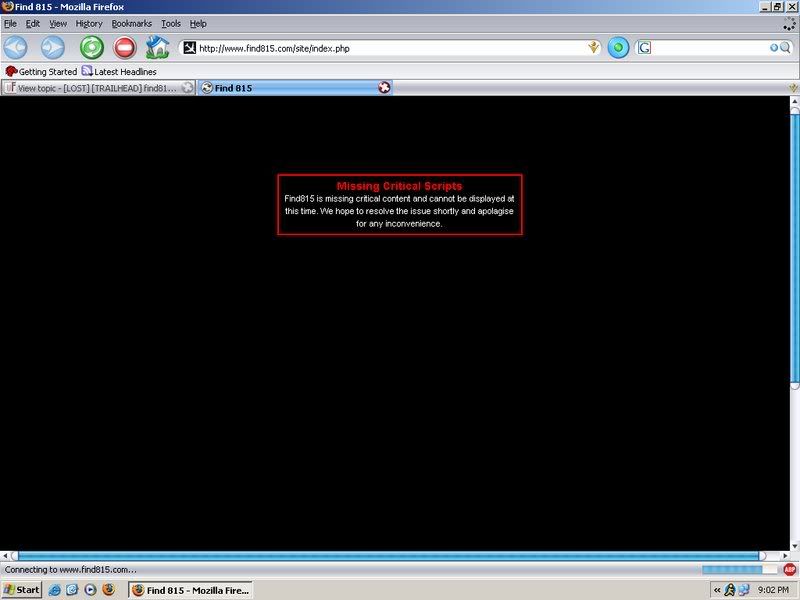Click the 9:02 PM system clock
The width and height of the screenshot is (800, 600).
(773, 590)
